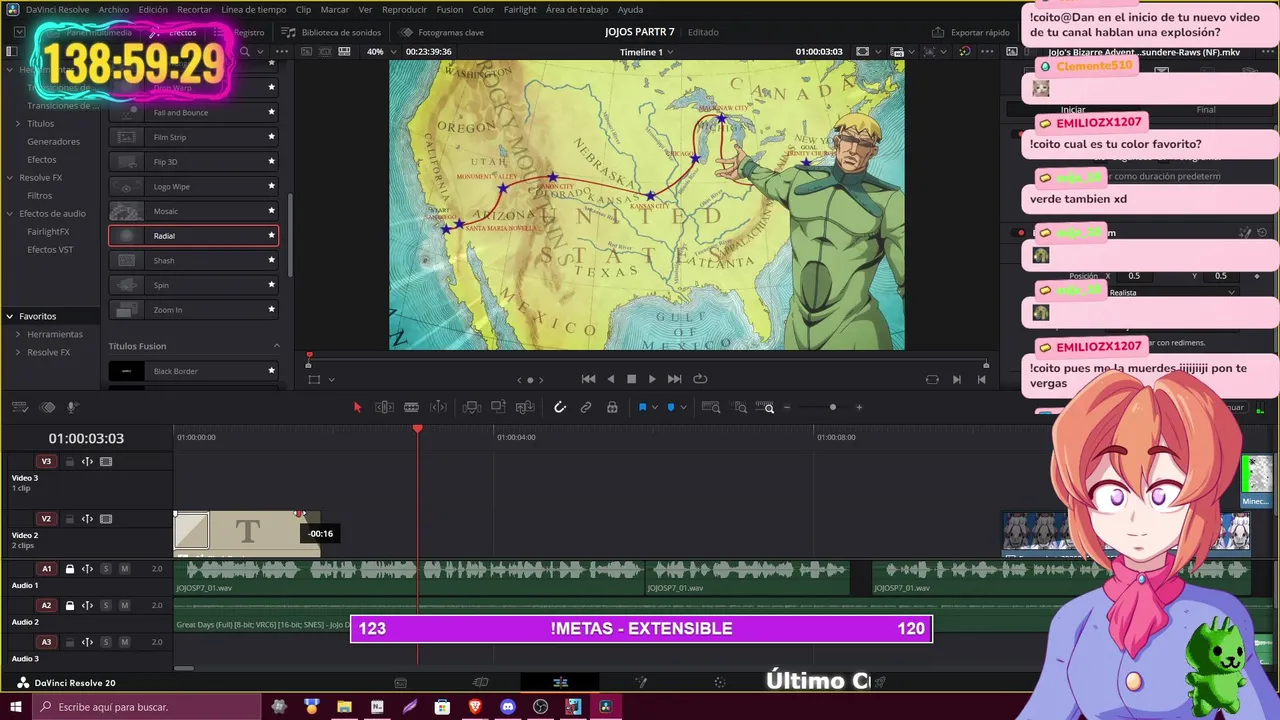Expand the Títulos tree item
The height and width of the screenshot is (720, 1280).
(x=18, y=123)
